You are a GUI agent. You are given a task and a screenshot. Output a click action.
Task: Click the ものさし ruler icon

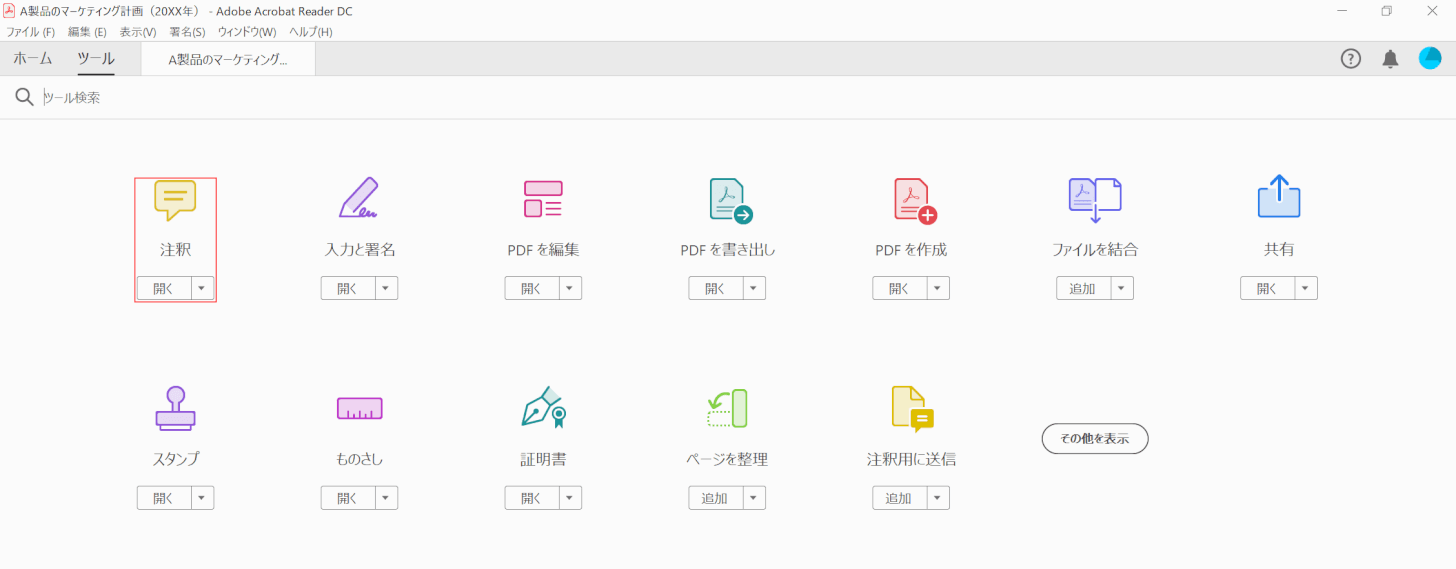tap(359, 408)
